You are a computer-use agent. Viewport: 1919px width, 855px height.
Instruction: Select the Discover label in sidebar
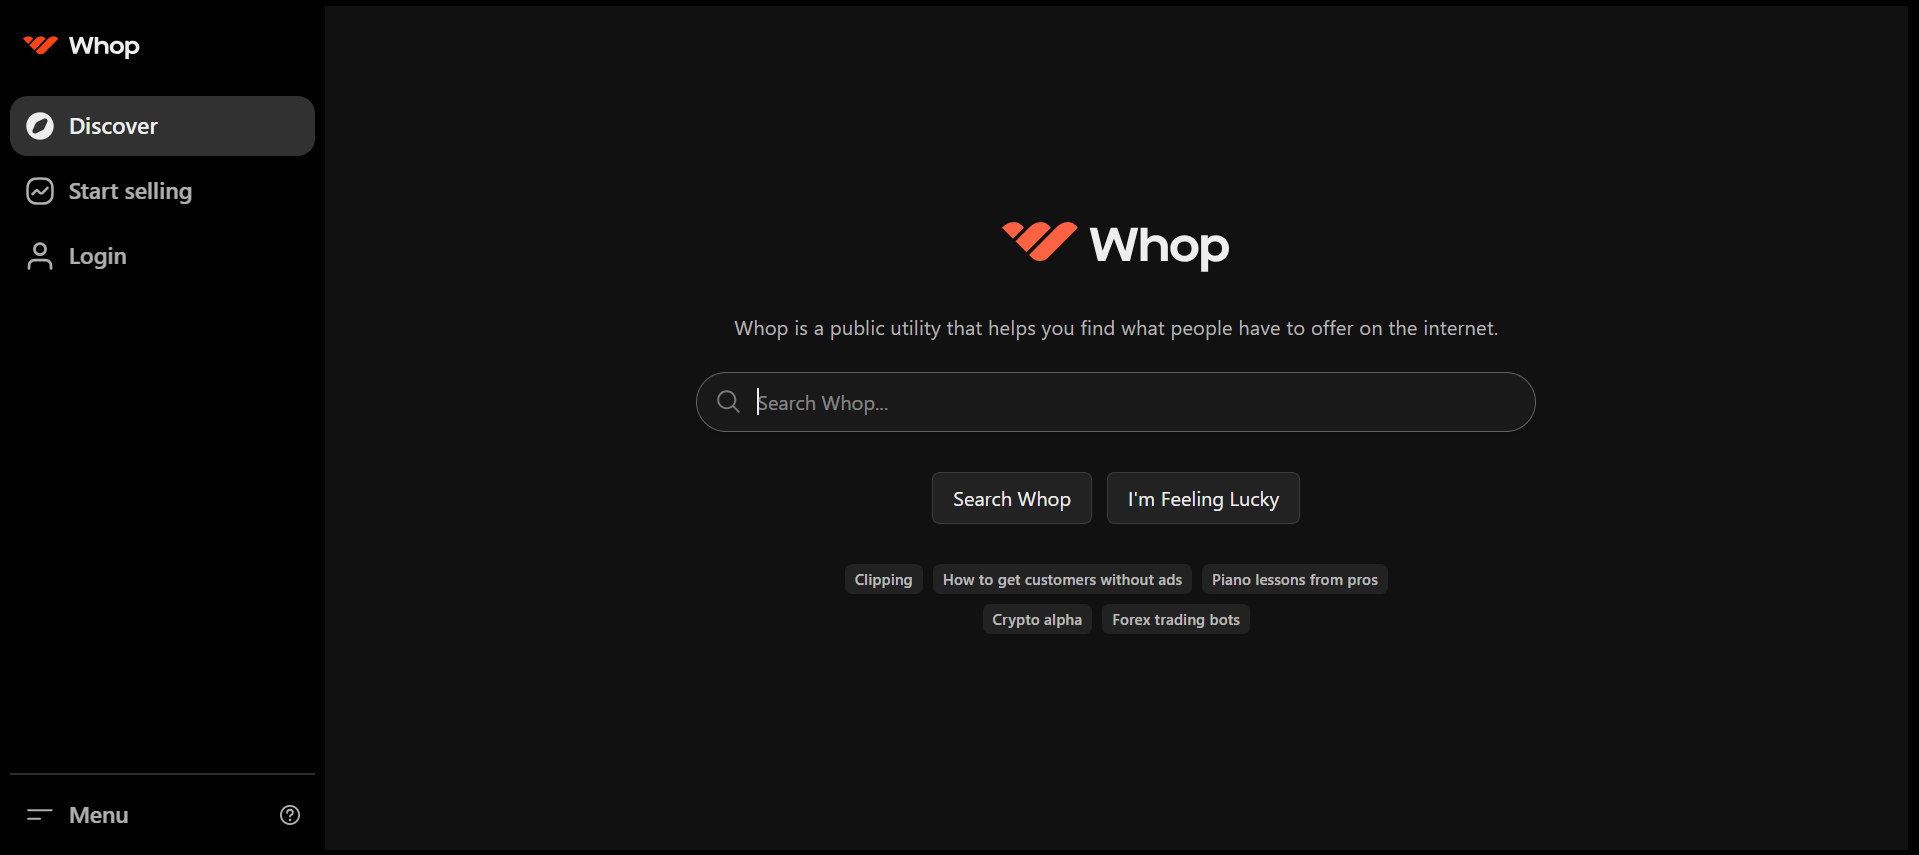(x=113, y=126)
